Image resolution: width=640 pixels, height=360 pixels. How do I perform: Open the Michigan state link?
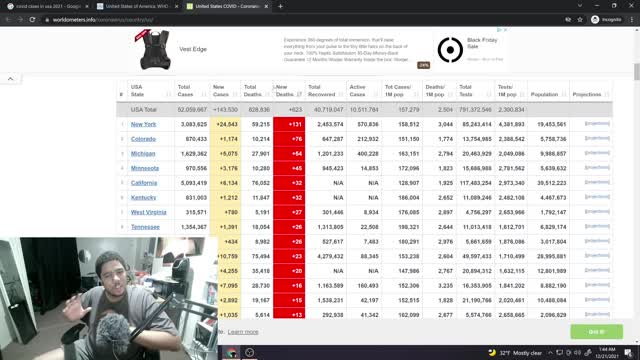[143, 153]
